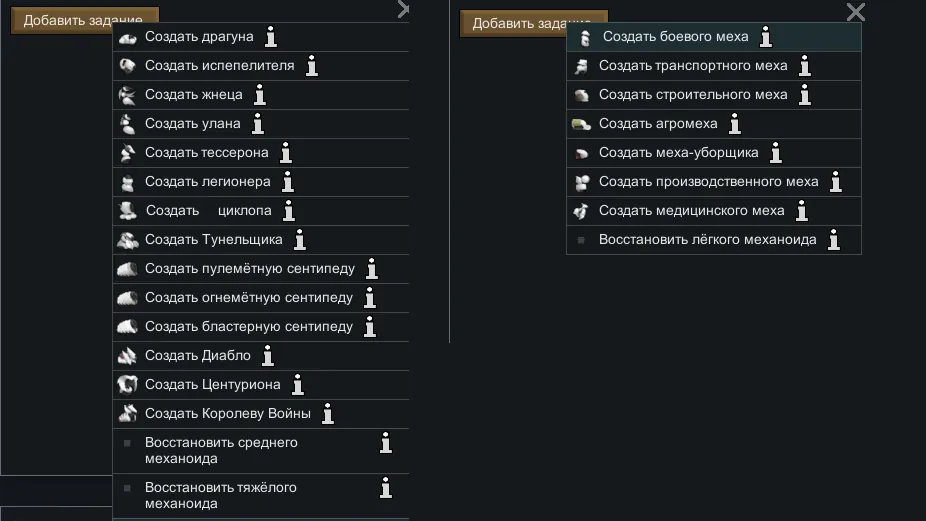Click info icon next to Создать драгуна
This screenshot has width=926, height=521.
pyautogui.click(x=270, y=37)
